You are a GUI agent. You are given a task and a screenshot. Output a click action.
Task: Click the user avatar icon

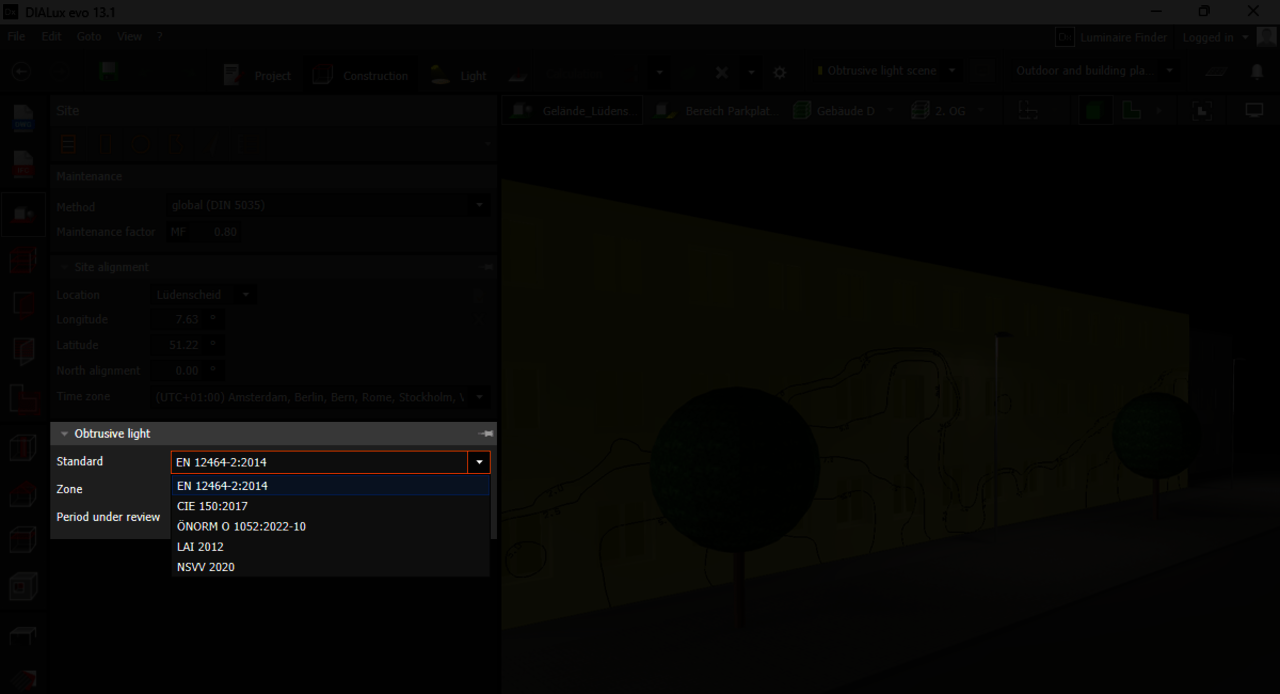pyautogui.click(x=1266, y=37)
